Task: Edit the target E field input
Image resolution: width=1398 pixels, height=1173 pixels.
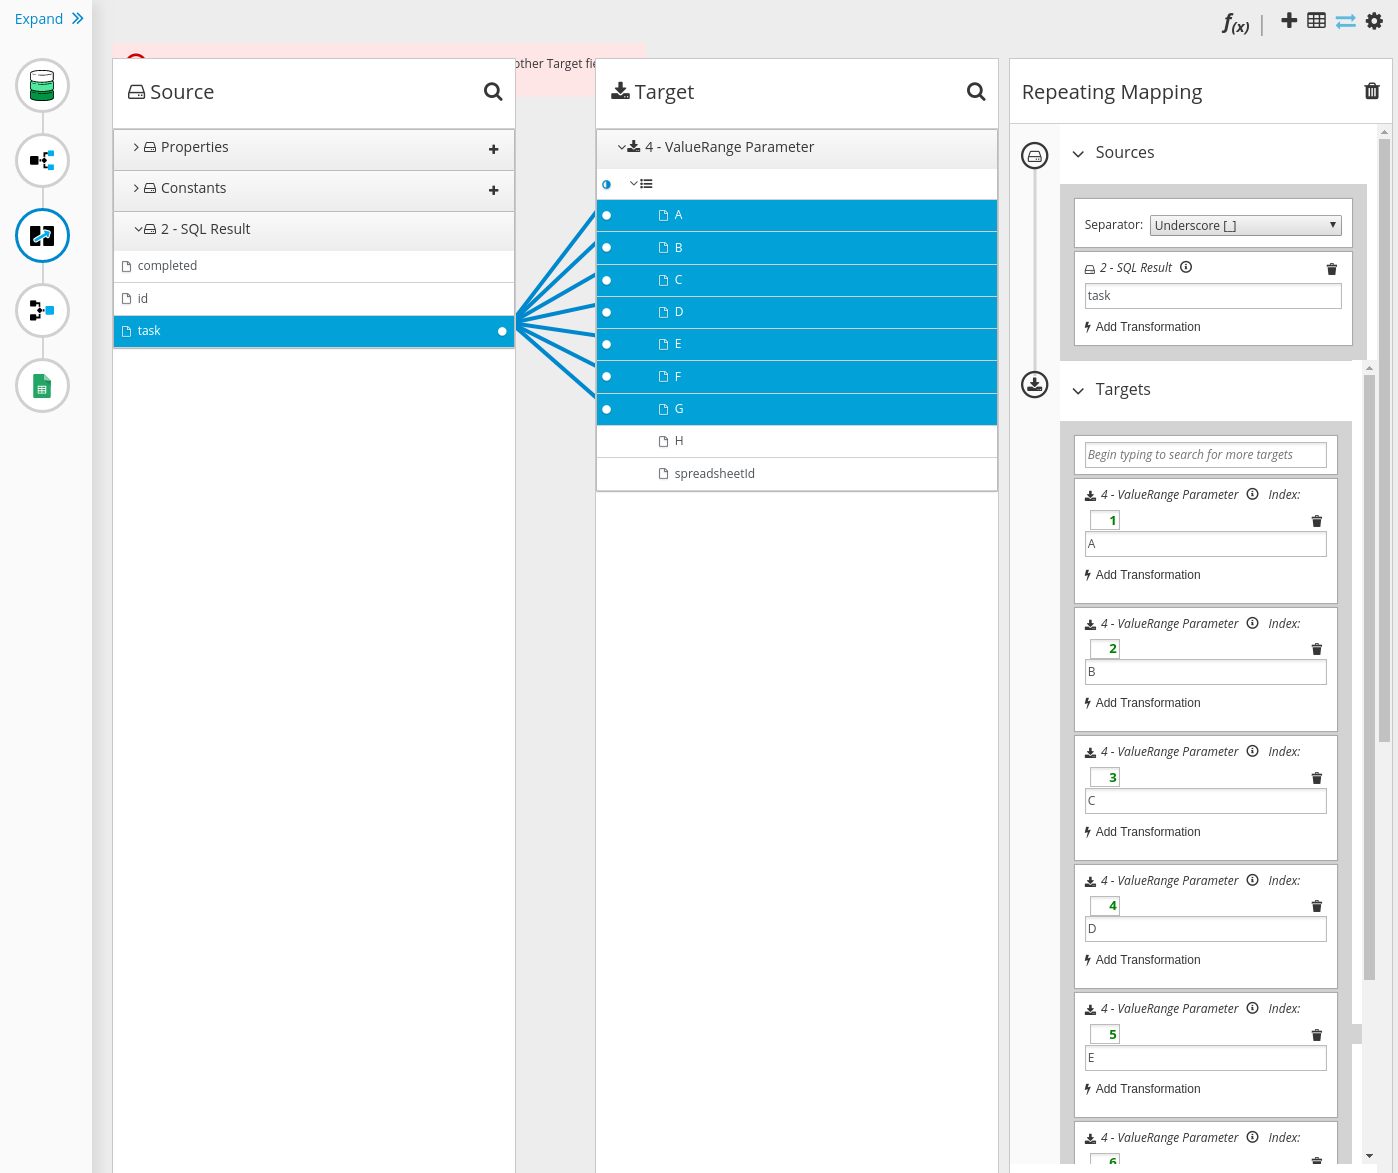Action: (1206, 1058)
